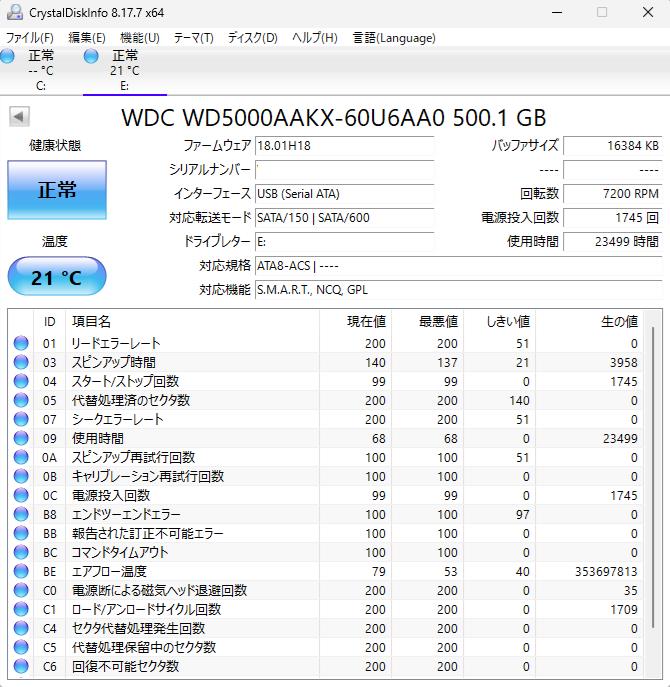Click status orb for 0B キャリブレーション再試行回数

[x=21, y=476]
